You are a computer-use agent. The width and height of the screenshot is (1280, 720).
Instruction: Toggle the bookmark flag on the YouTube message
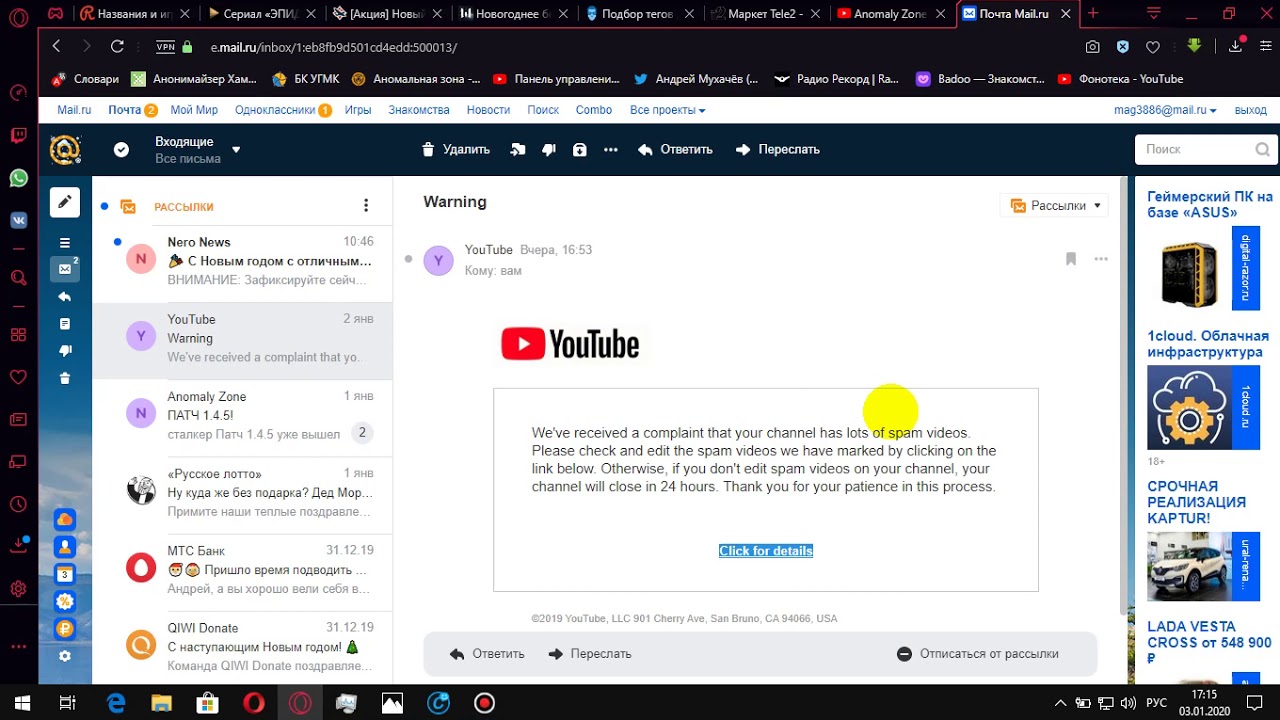[1071, 259]
